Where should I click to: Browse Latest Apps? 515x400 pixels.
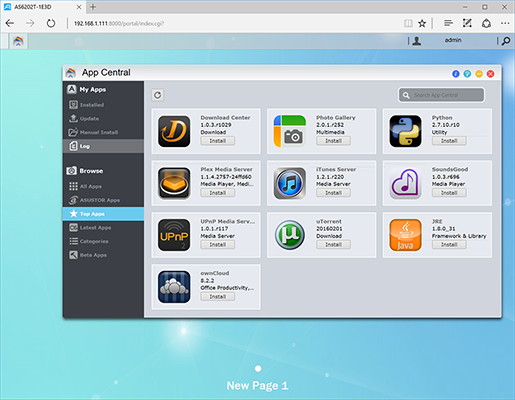[103, 228]
